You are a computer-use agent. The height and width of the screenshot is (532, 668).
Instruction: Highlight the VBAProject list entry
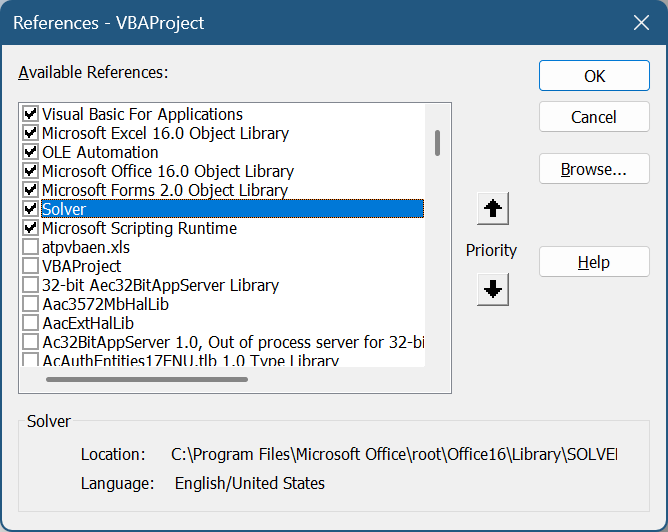[x=82, y=266]
